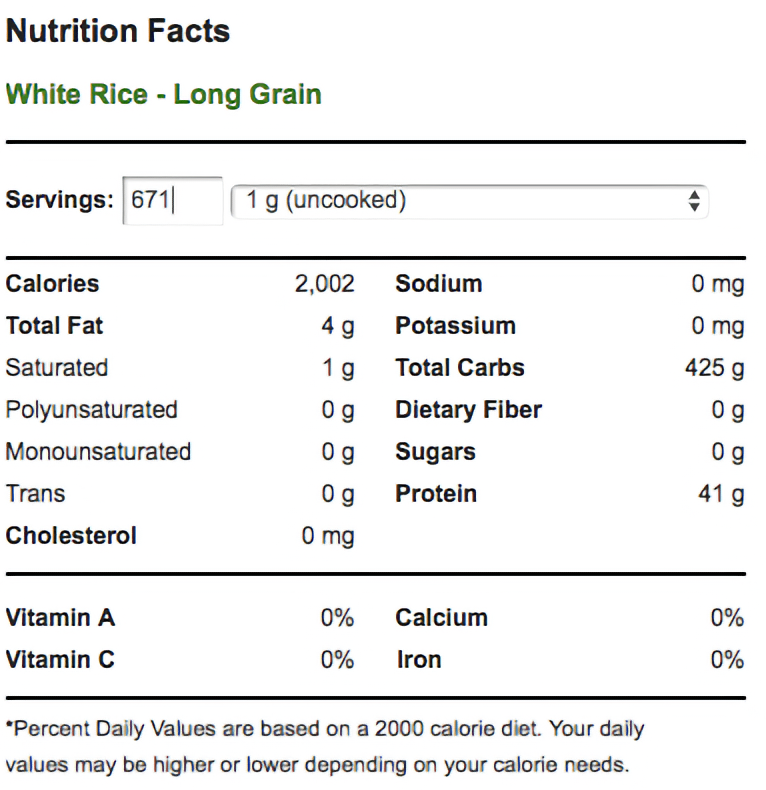Click the Total Carbs label

coord(459,368)
